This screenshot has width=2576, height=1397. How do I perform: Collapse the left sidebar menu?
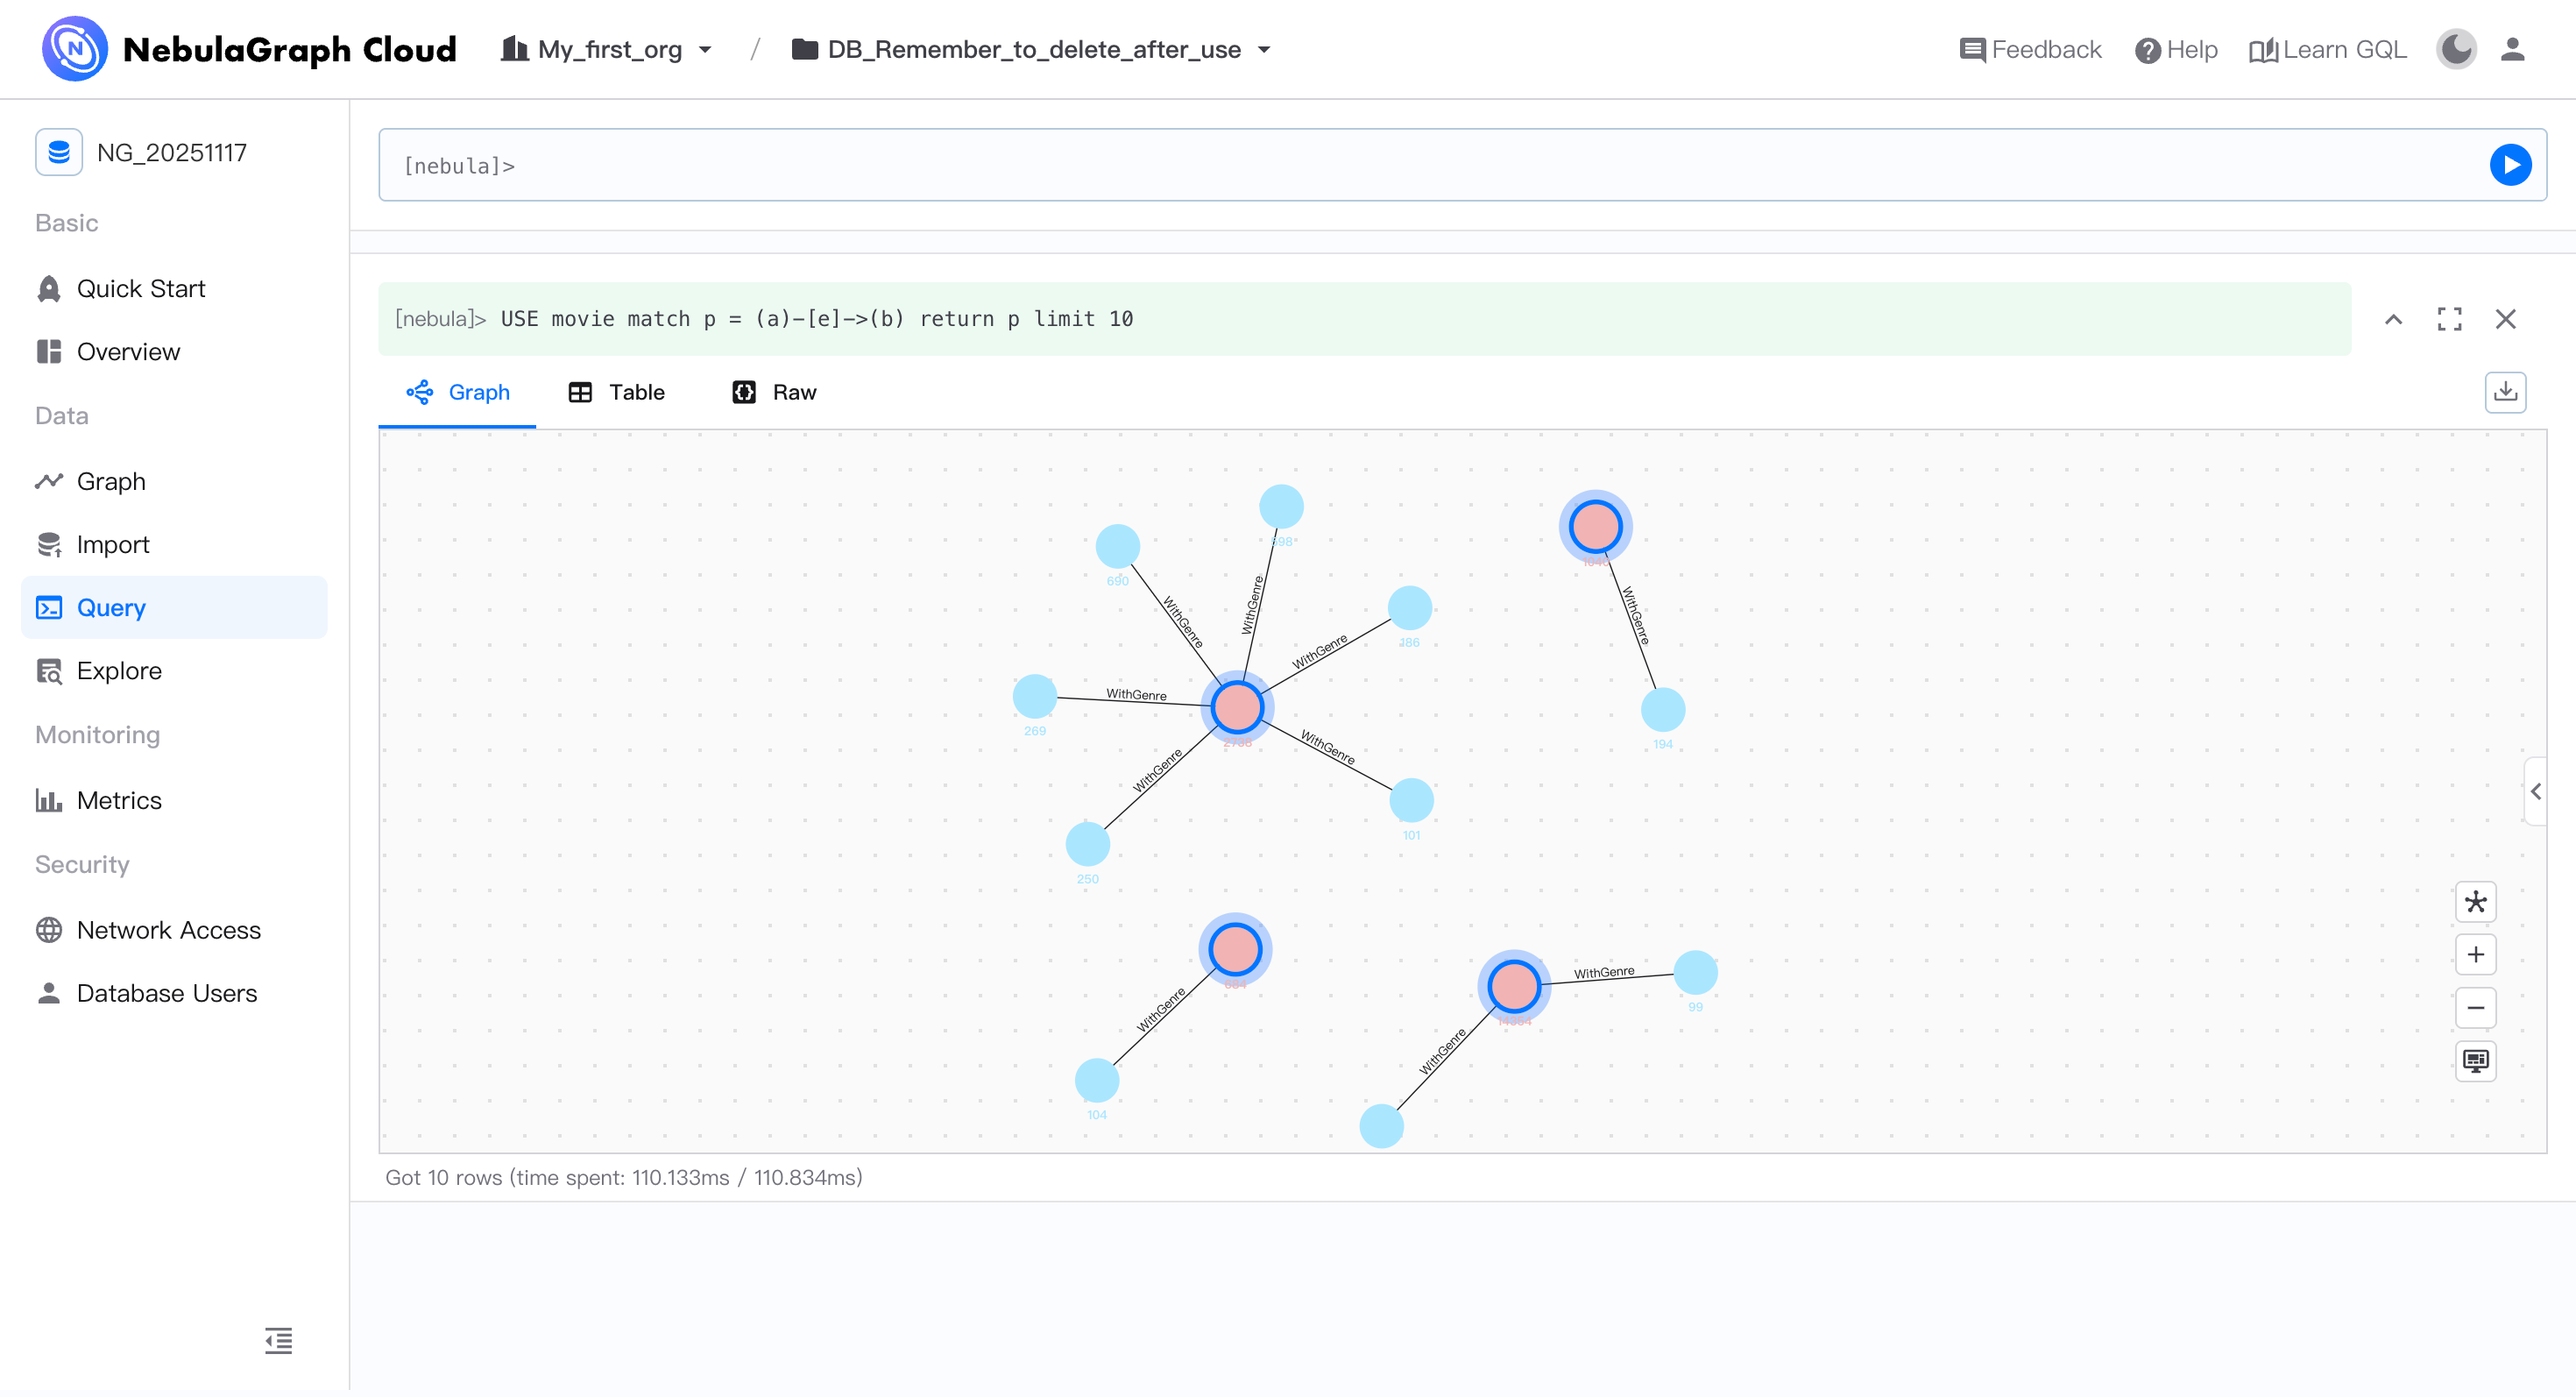pyautogui.click(x=278, y=1340)
